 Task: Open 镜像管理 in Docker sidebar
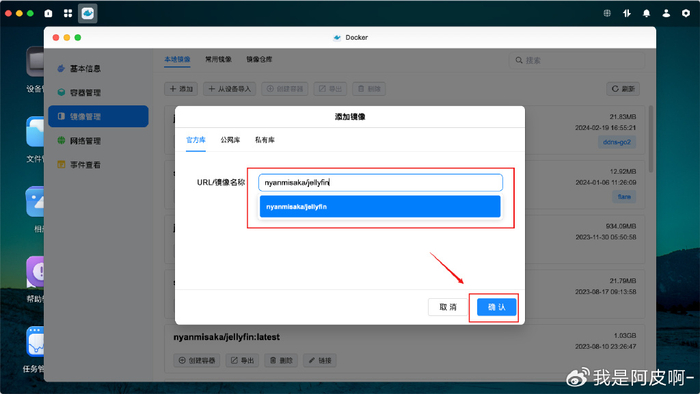[98, 116]
